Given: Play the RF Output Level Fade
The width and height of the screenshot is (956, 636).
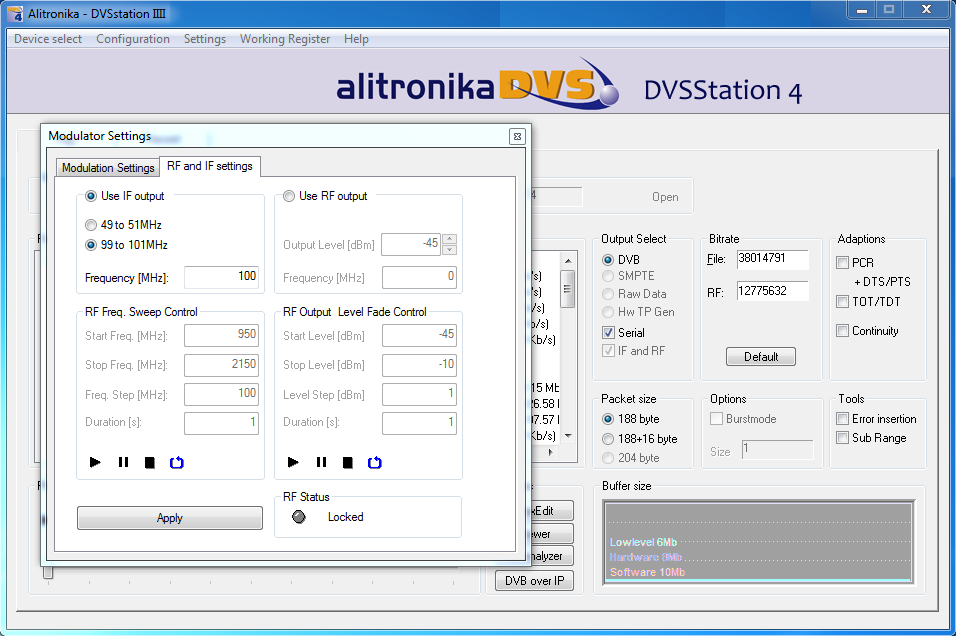Looking at the screenshot, I should point(294,462).
